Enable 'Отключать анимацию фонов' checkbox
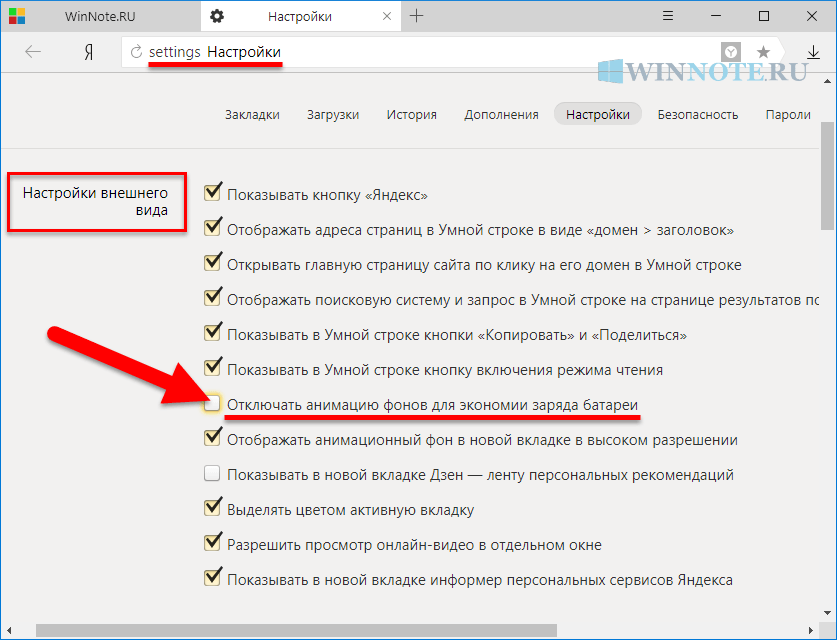 [212, 404]
